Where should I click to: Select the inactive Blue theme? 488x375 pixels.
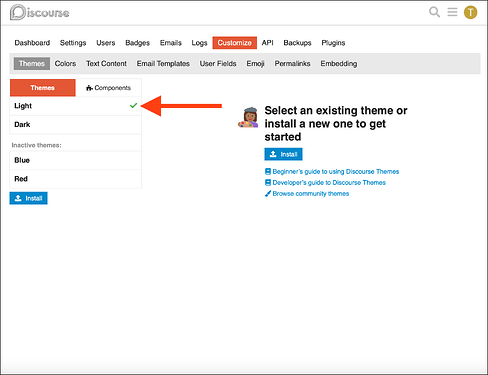76,160
